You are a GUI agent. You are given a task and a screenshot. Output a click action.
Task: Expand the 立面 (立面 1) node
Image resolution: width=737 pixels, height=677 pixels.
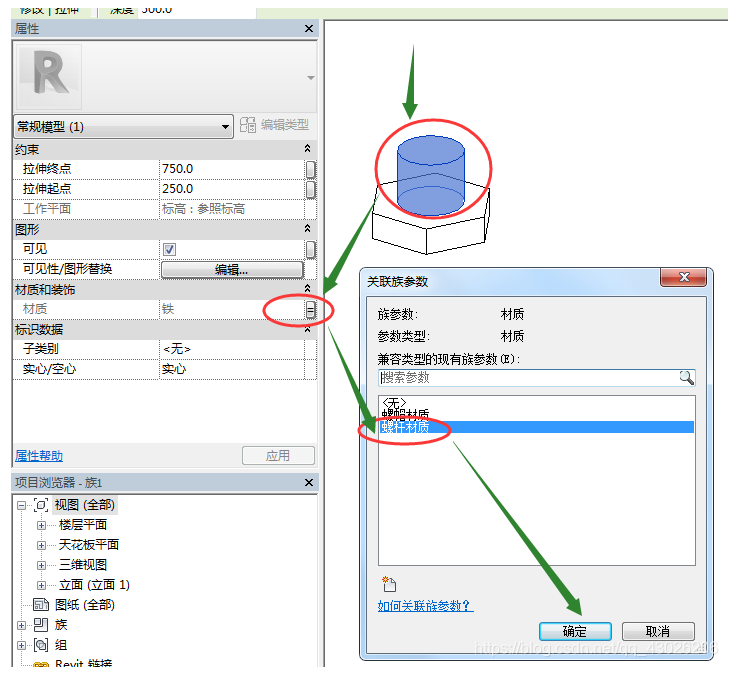tap(41, 585)
